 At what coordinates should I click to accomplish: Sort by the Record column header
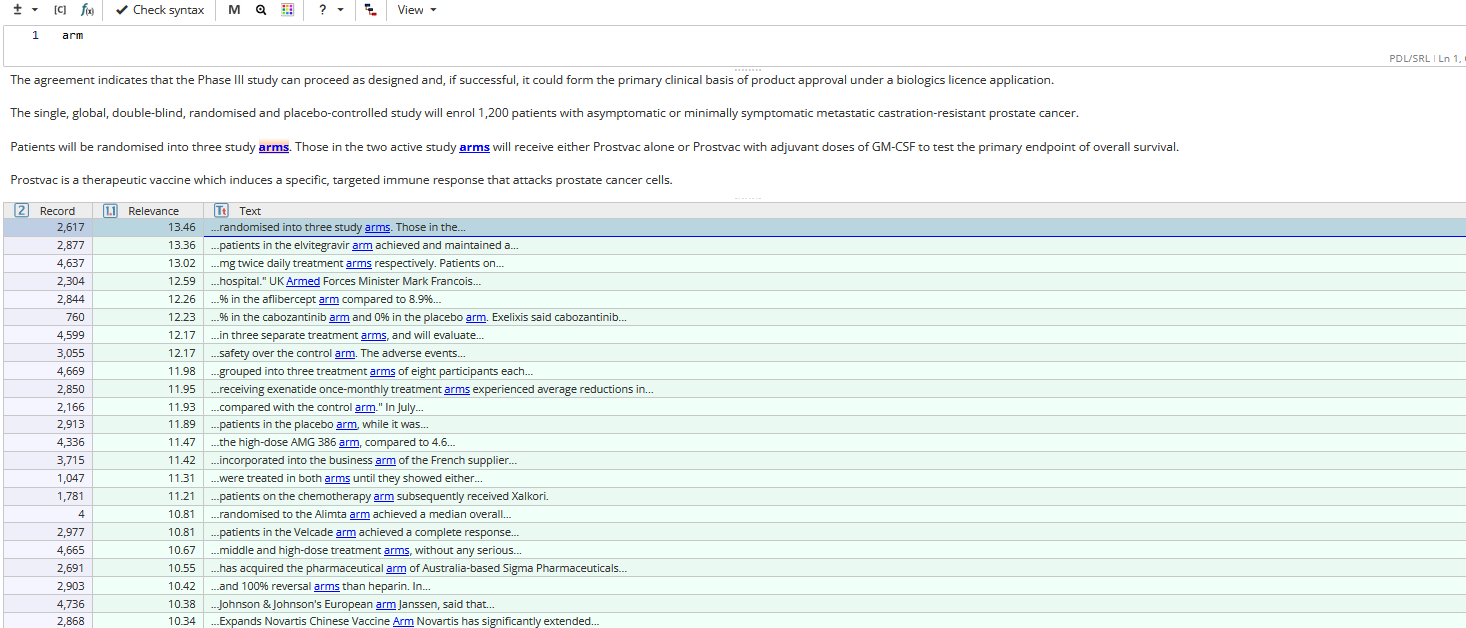(x=57, y=211)
